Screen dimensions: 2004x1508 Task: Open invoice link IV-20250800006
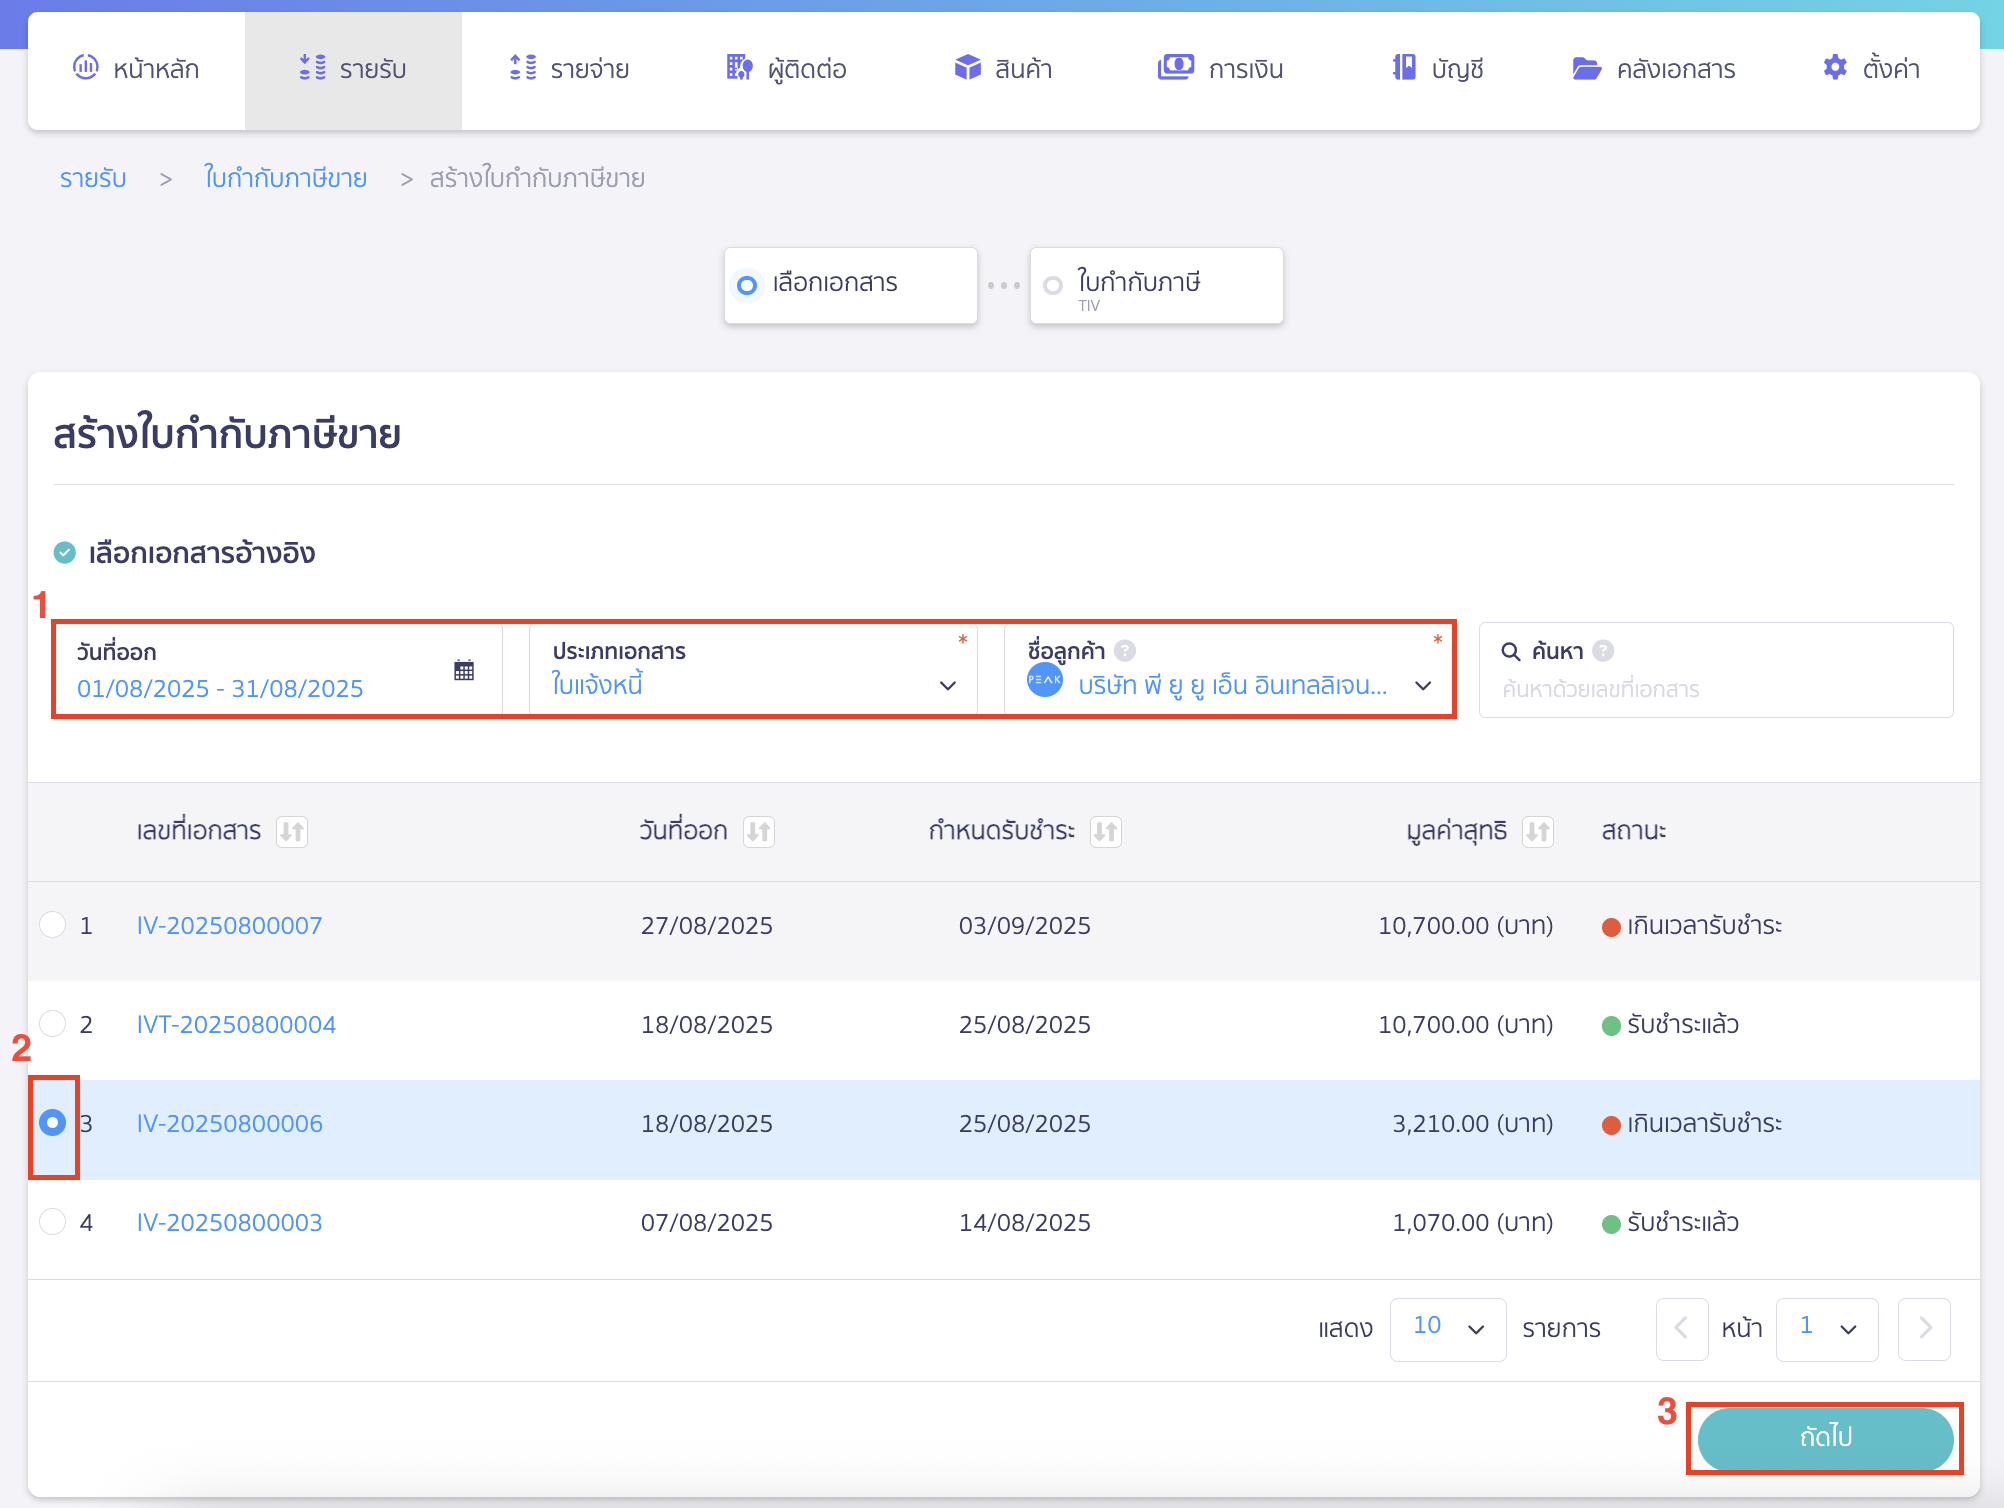point(229,1123)
